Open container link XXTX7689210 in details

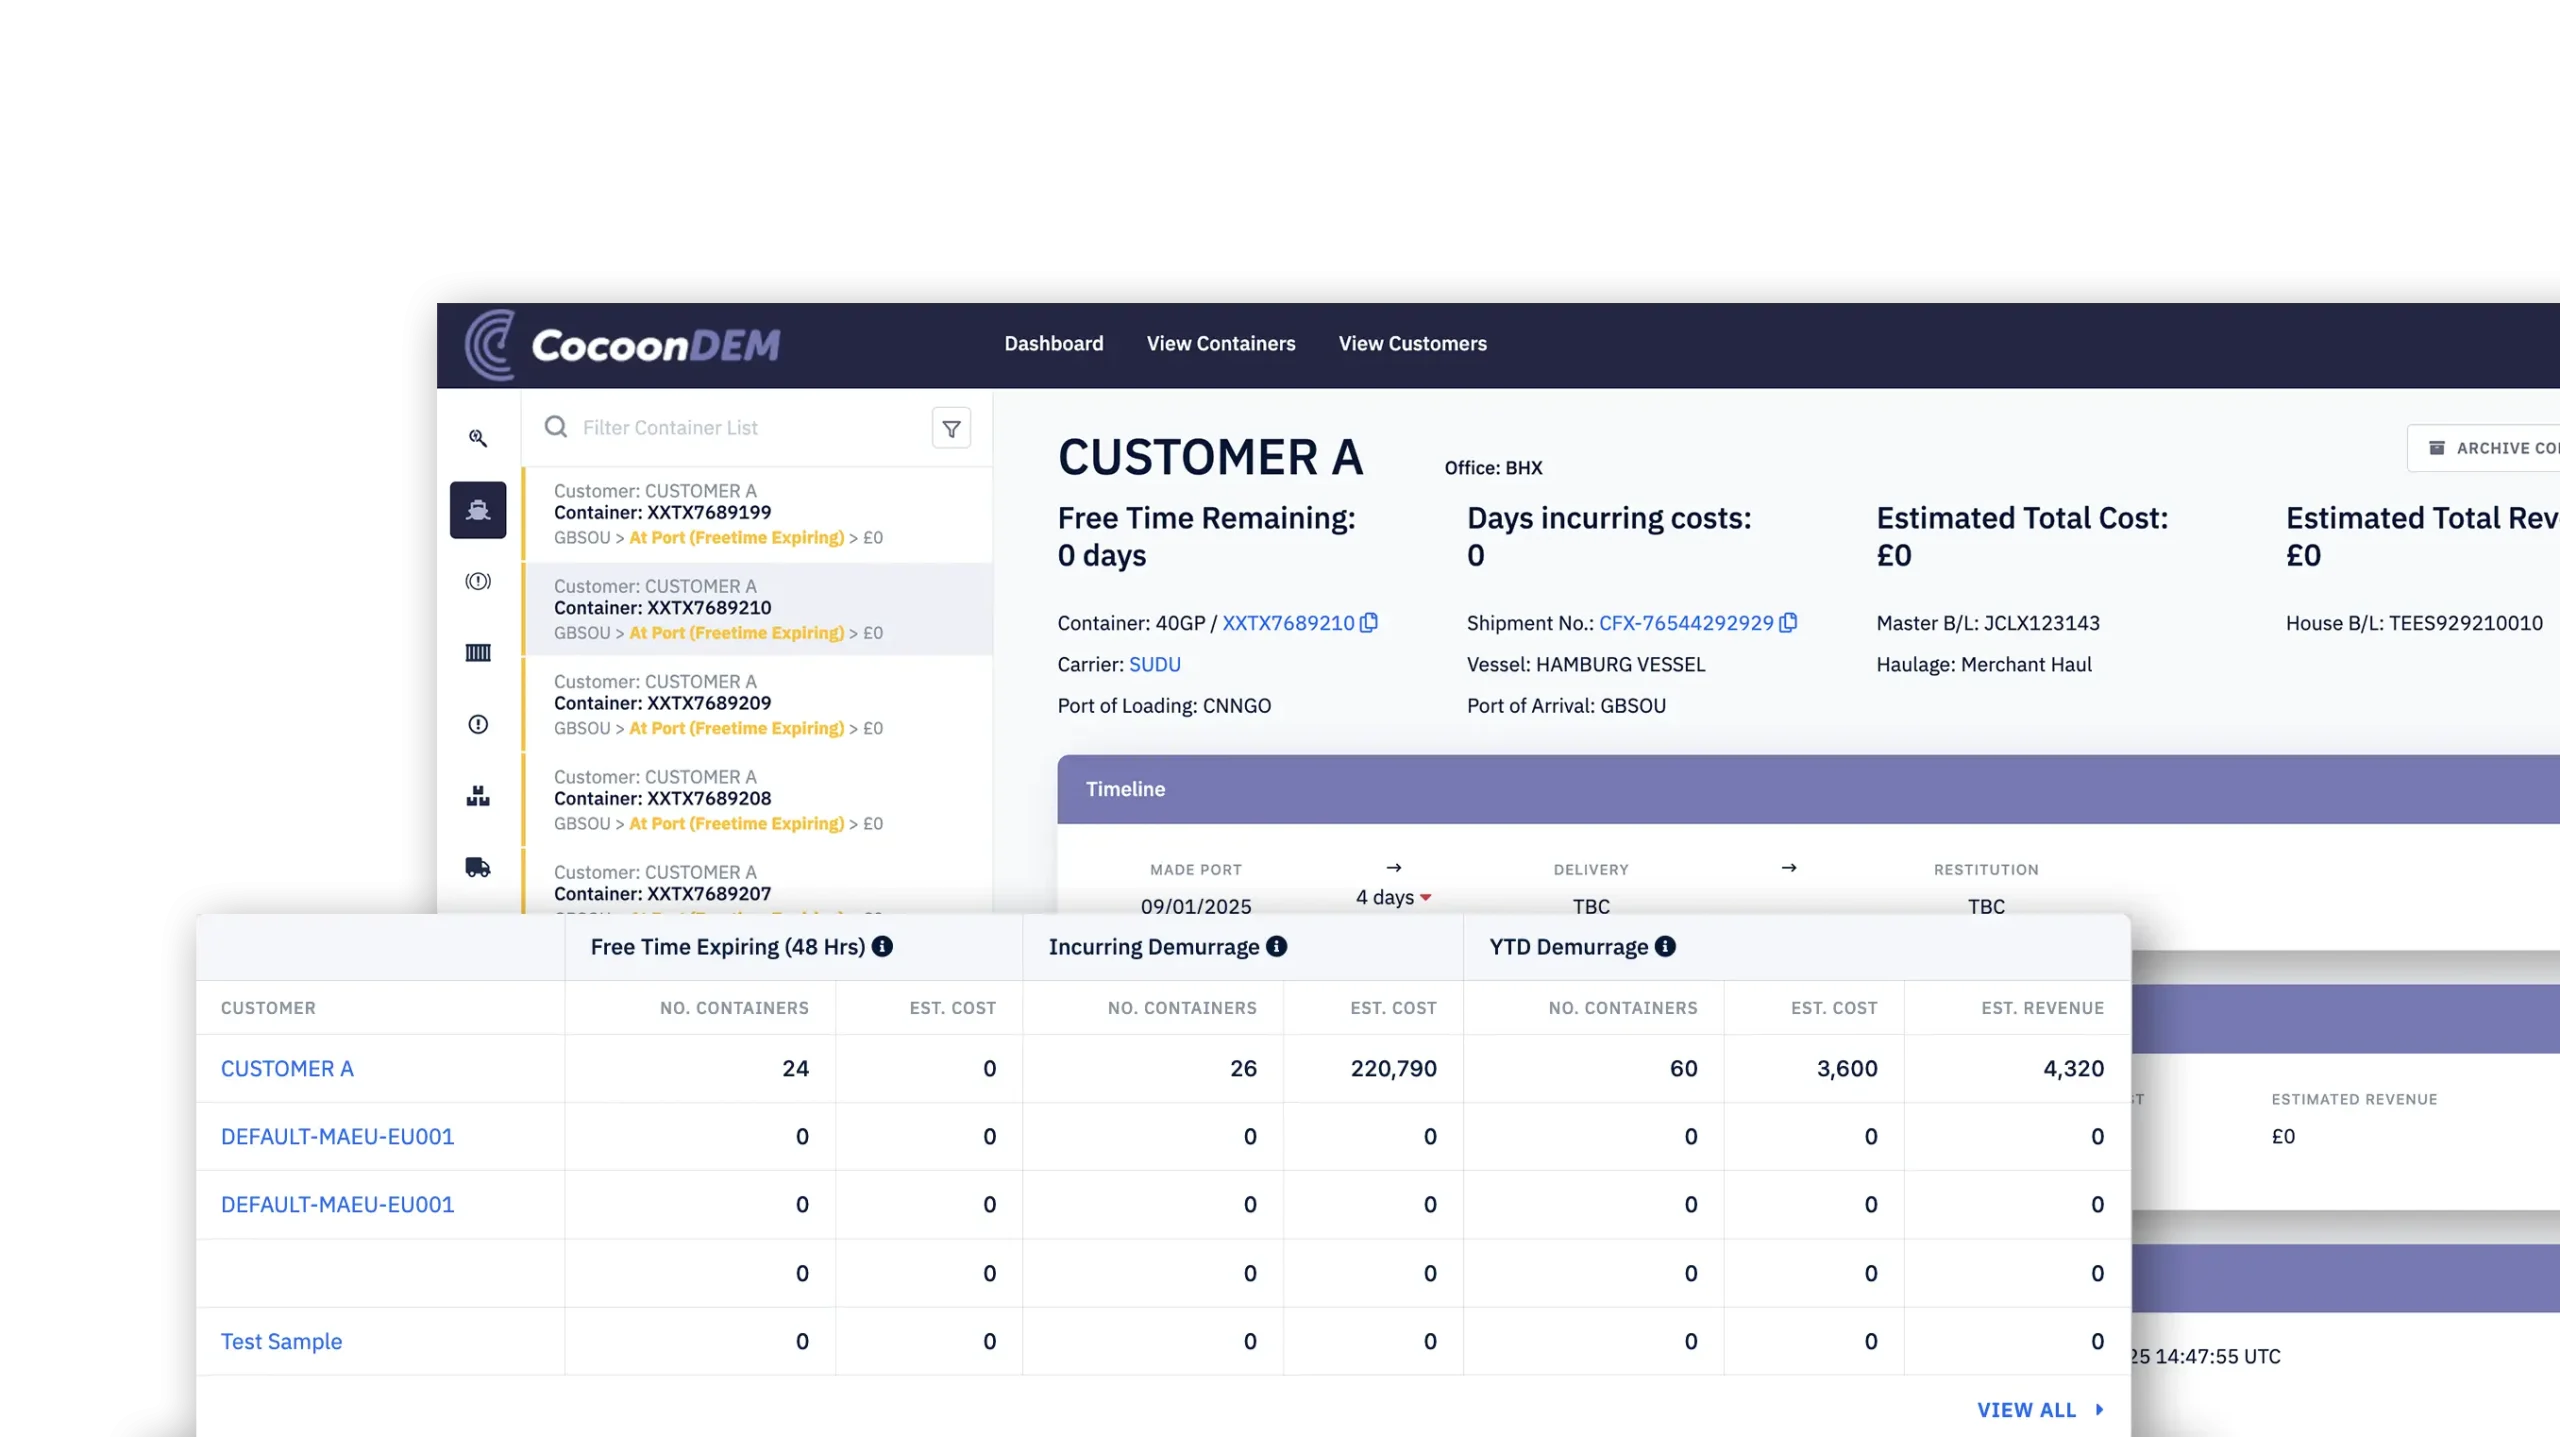(x=1288, y=623)
